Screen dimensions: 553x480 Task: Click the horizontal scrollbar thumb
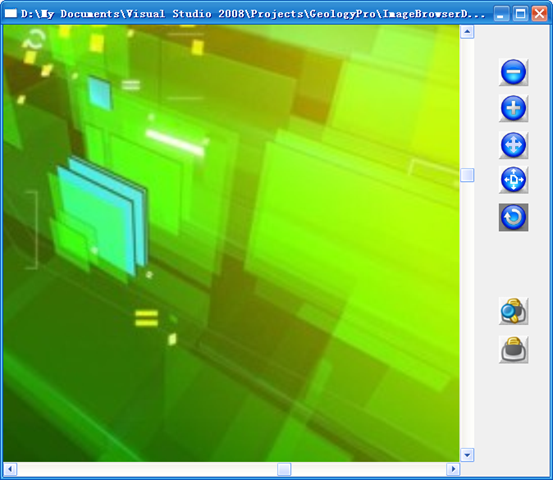click(x=284, y=469)
